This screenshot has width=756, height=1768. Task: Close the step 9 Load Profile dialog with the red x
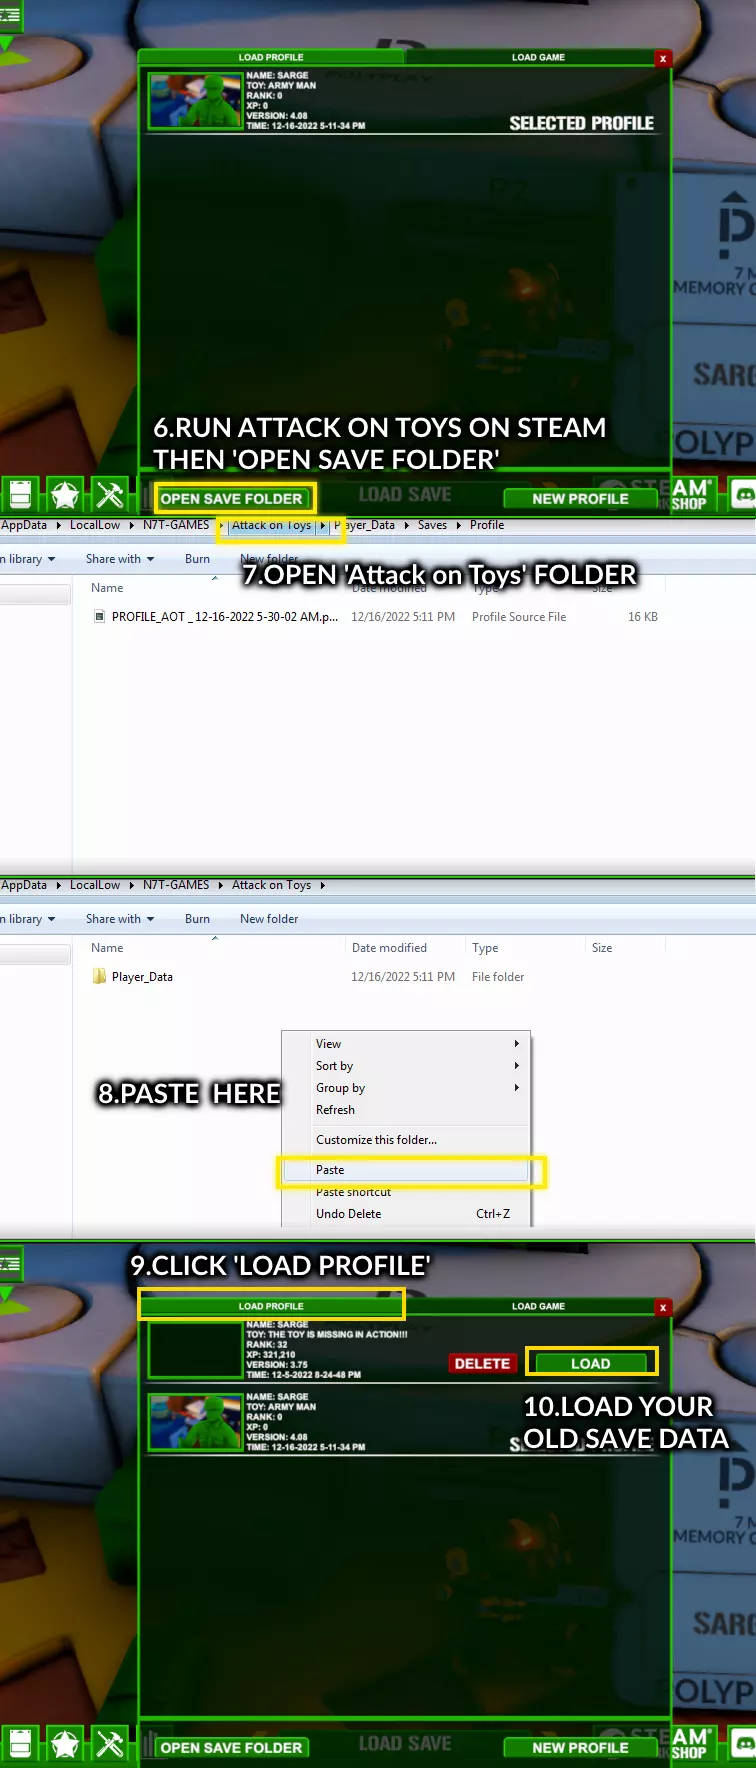click(662, 1307)
